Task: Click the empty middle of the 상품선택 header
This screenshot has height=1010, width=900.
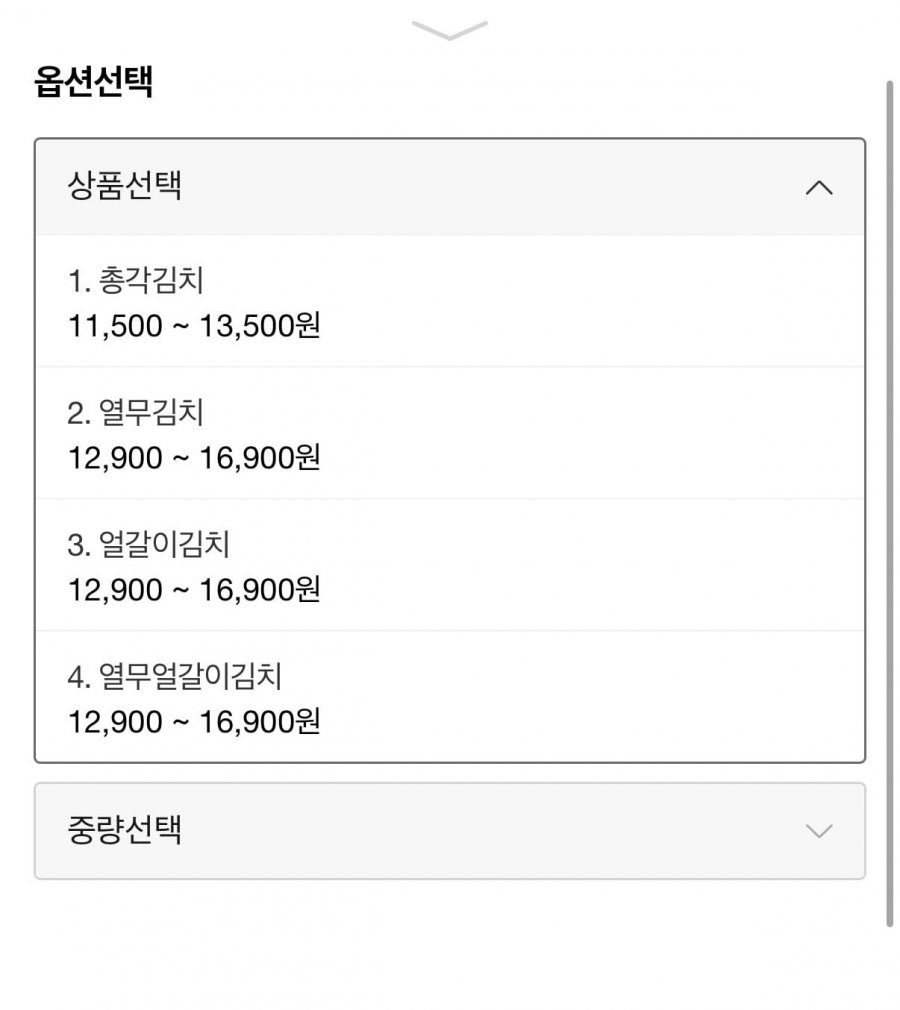Action: click(480, 187)
